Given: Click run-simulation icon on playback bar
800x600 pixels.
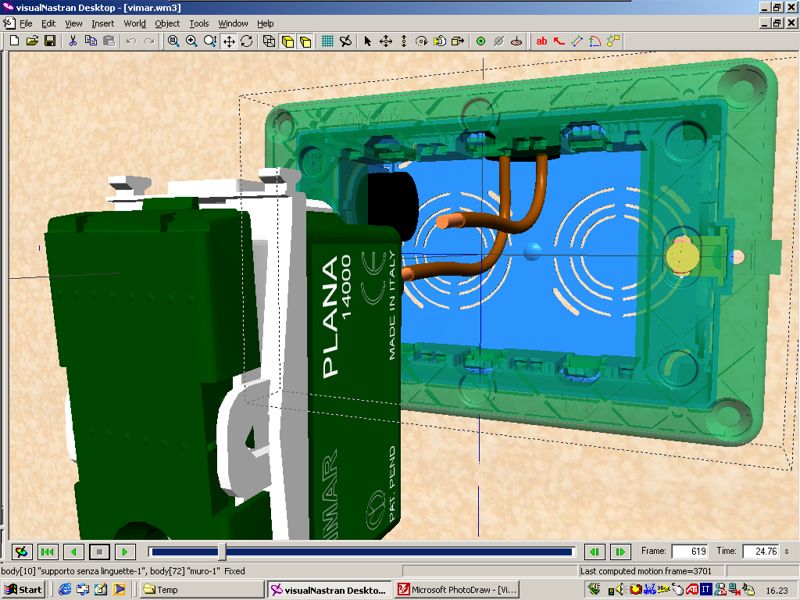Looking at the screenshot, I should click(x=21, y=552).
